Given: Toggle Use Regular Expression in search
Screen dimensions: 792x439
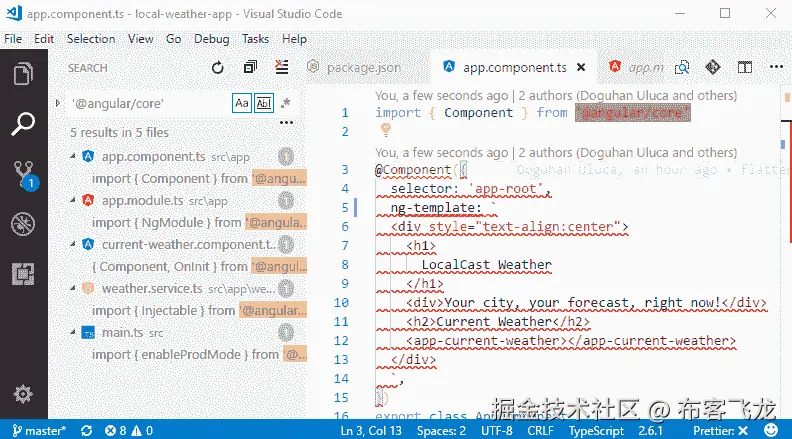Looking at the screenshot, I should [x=285, y=103].
